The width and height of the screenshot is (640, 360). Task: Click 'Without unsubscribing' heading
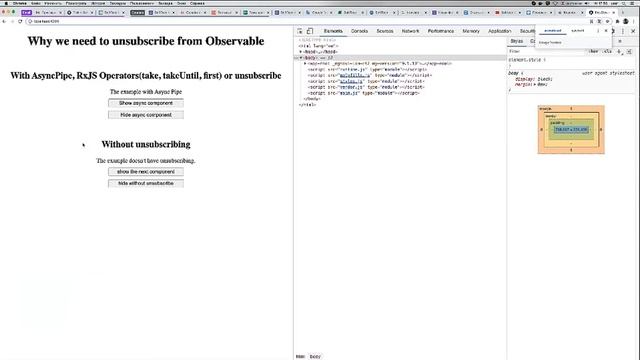coord(146,144)
